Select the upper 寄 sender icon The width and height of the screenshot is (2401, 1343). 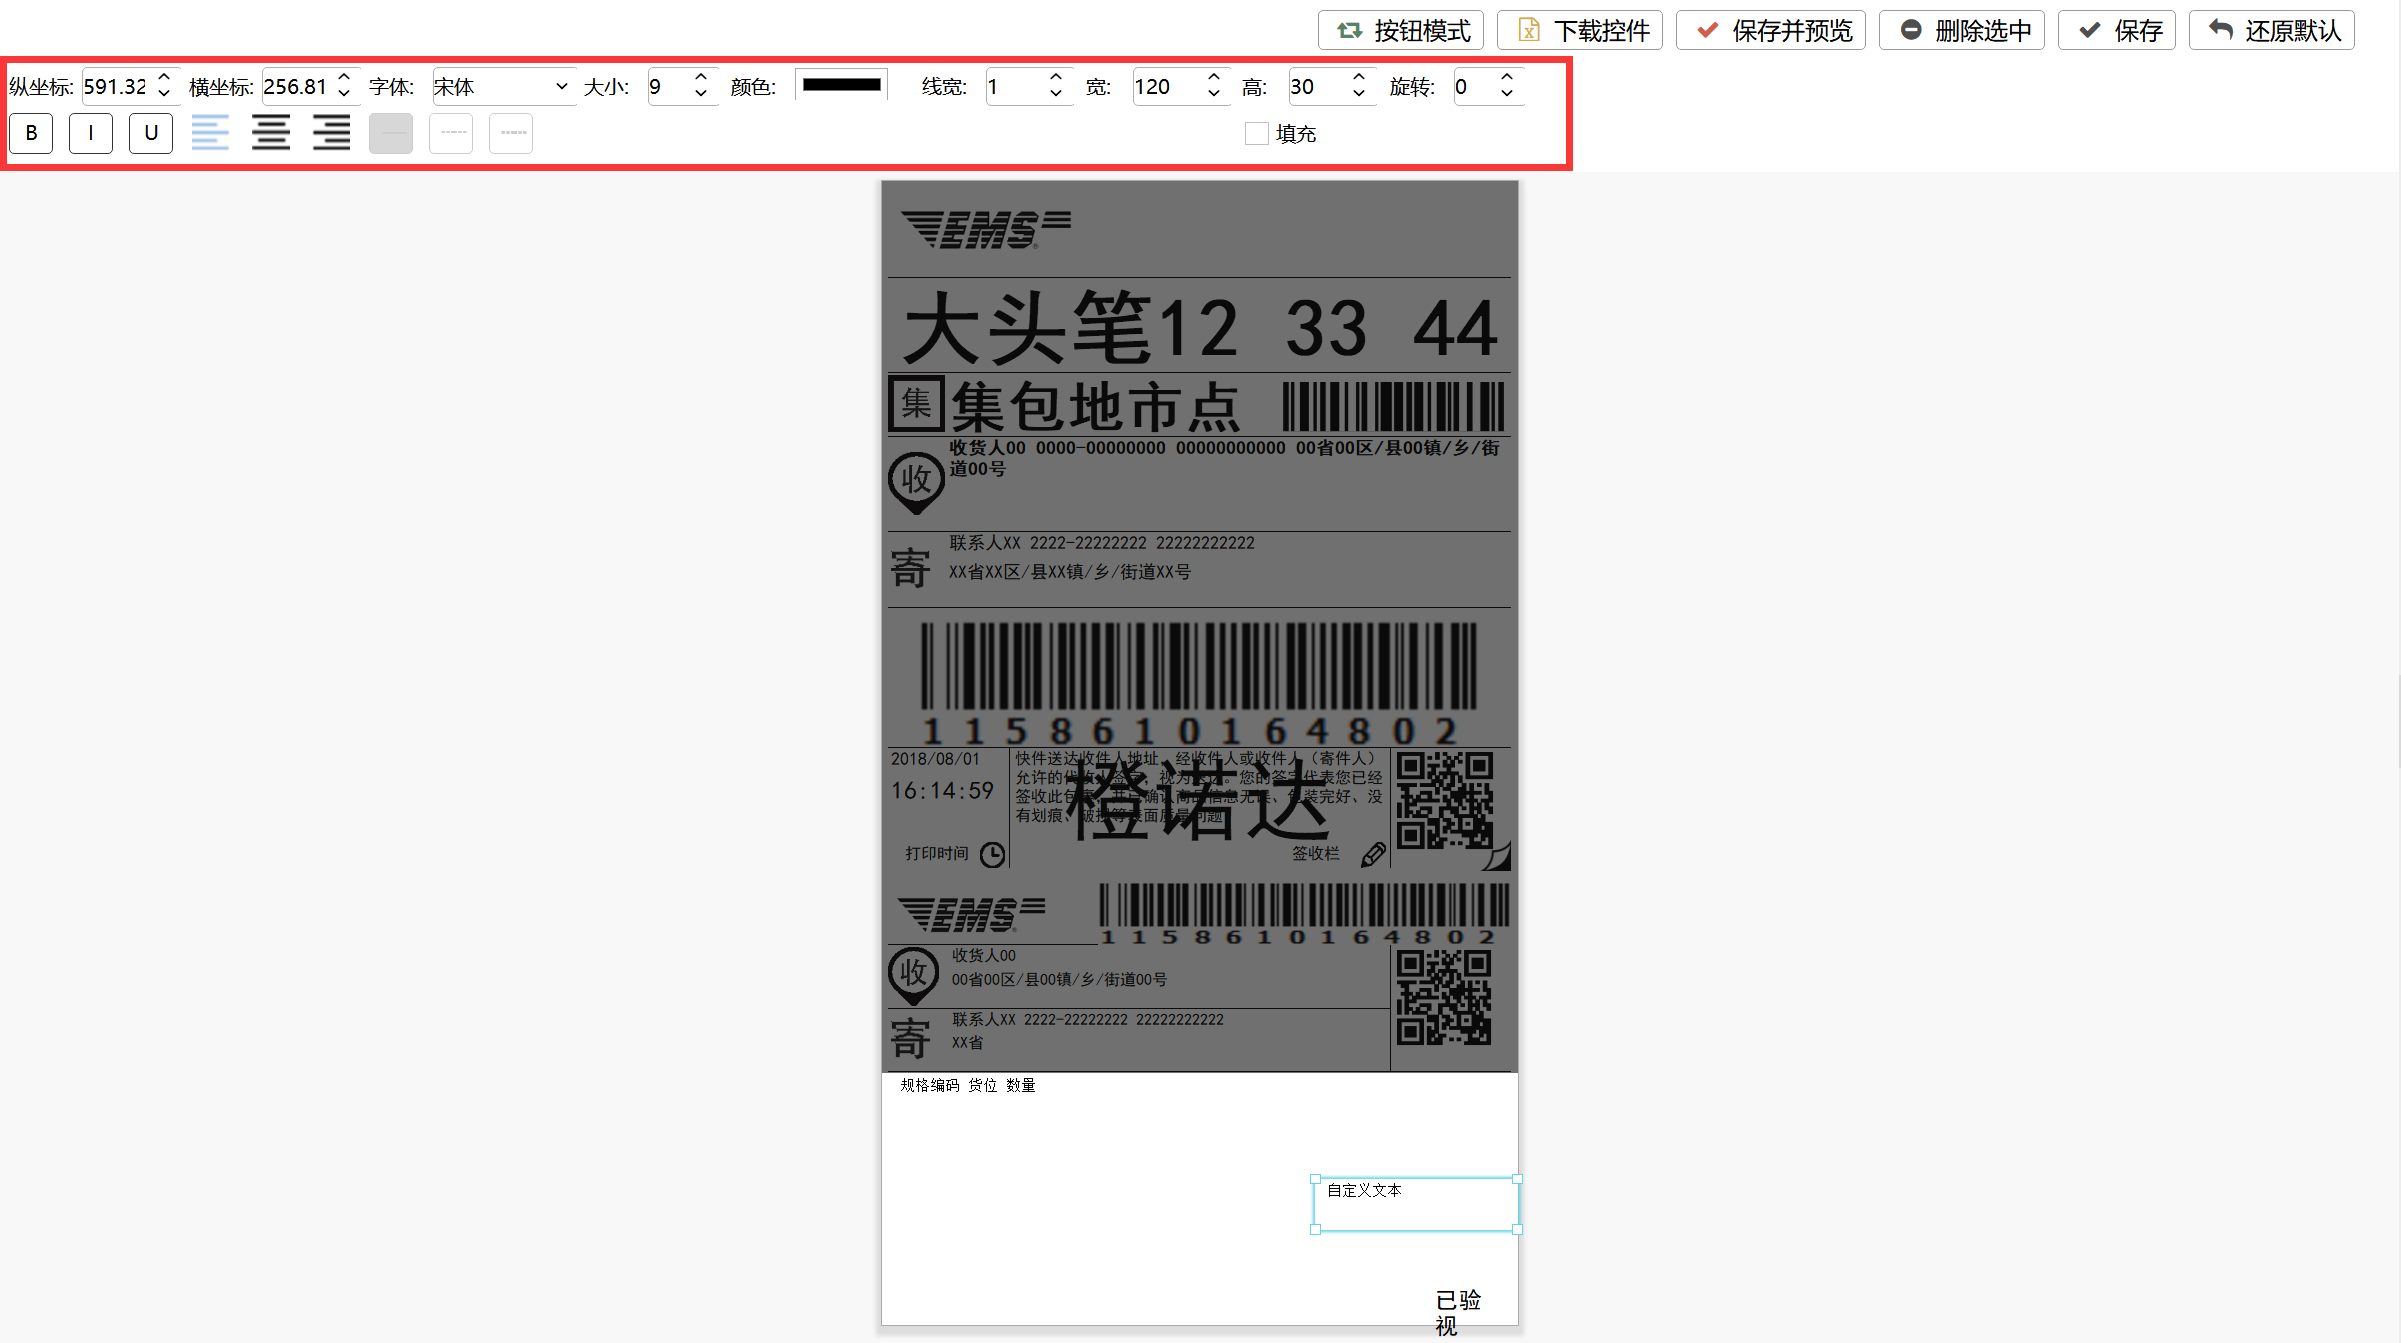(x=910, y=568)
